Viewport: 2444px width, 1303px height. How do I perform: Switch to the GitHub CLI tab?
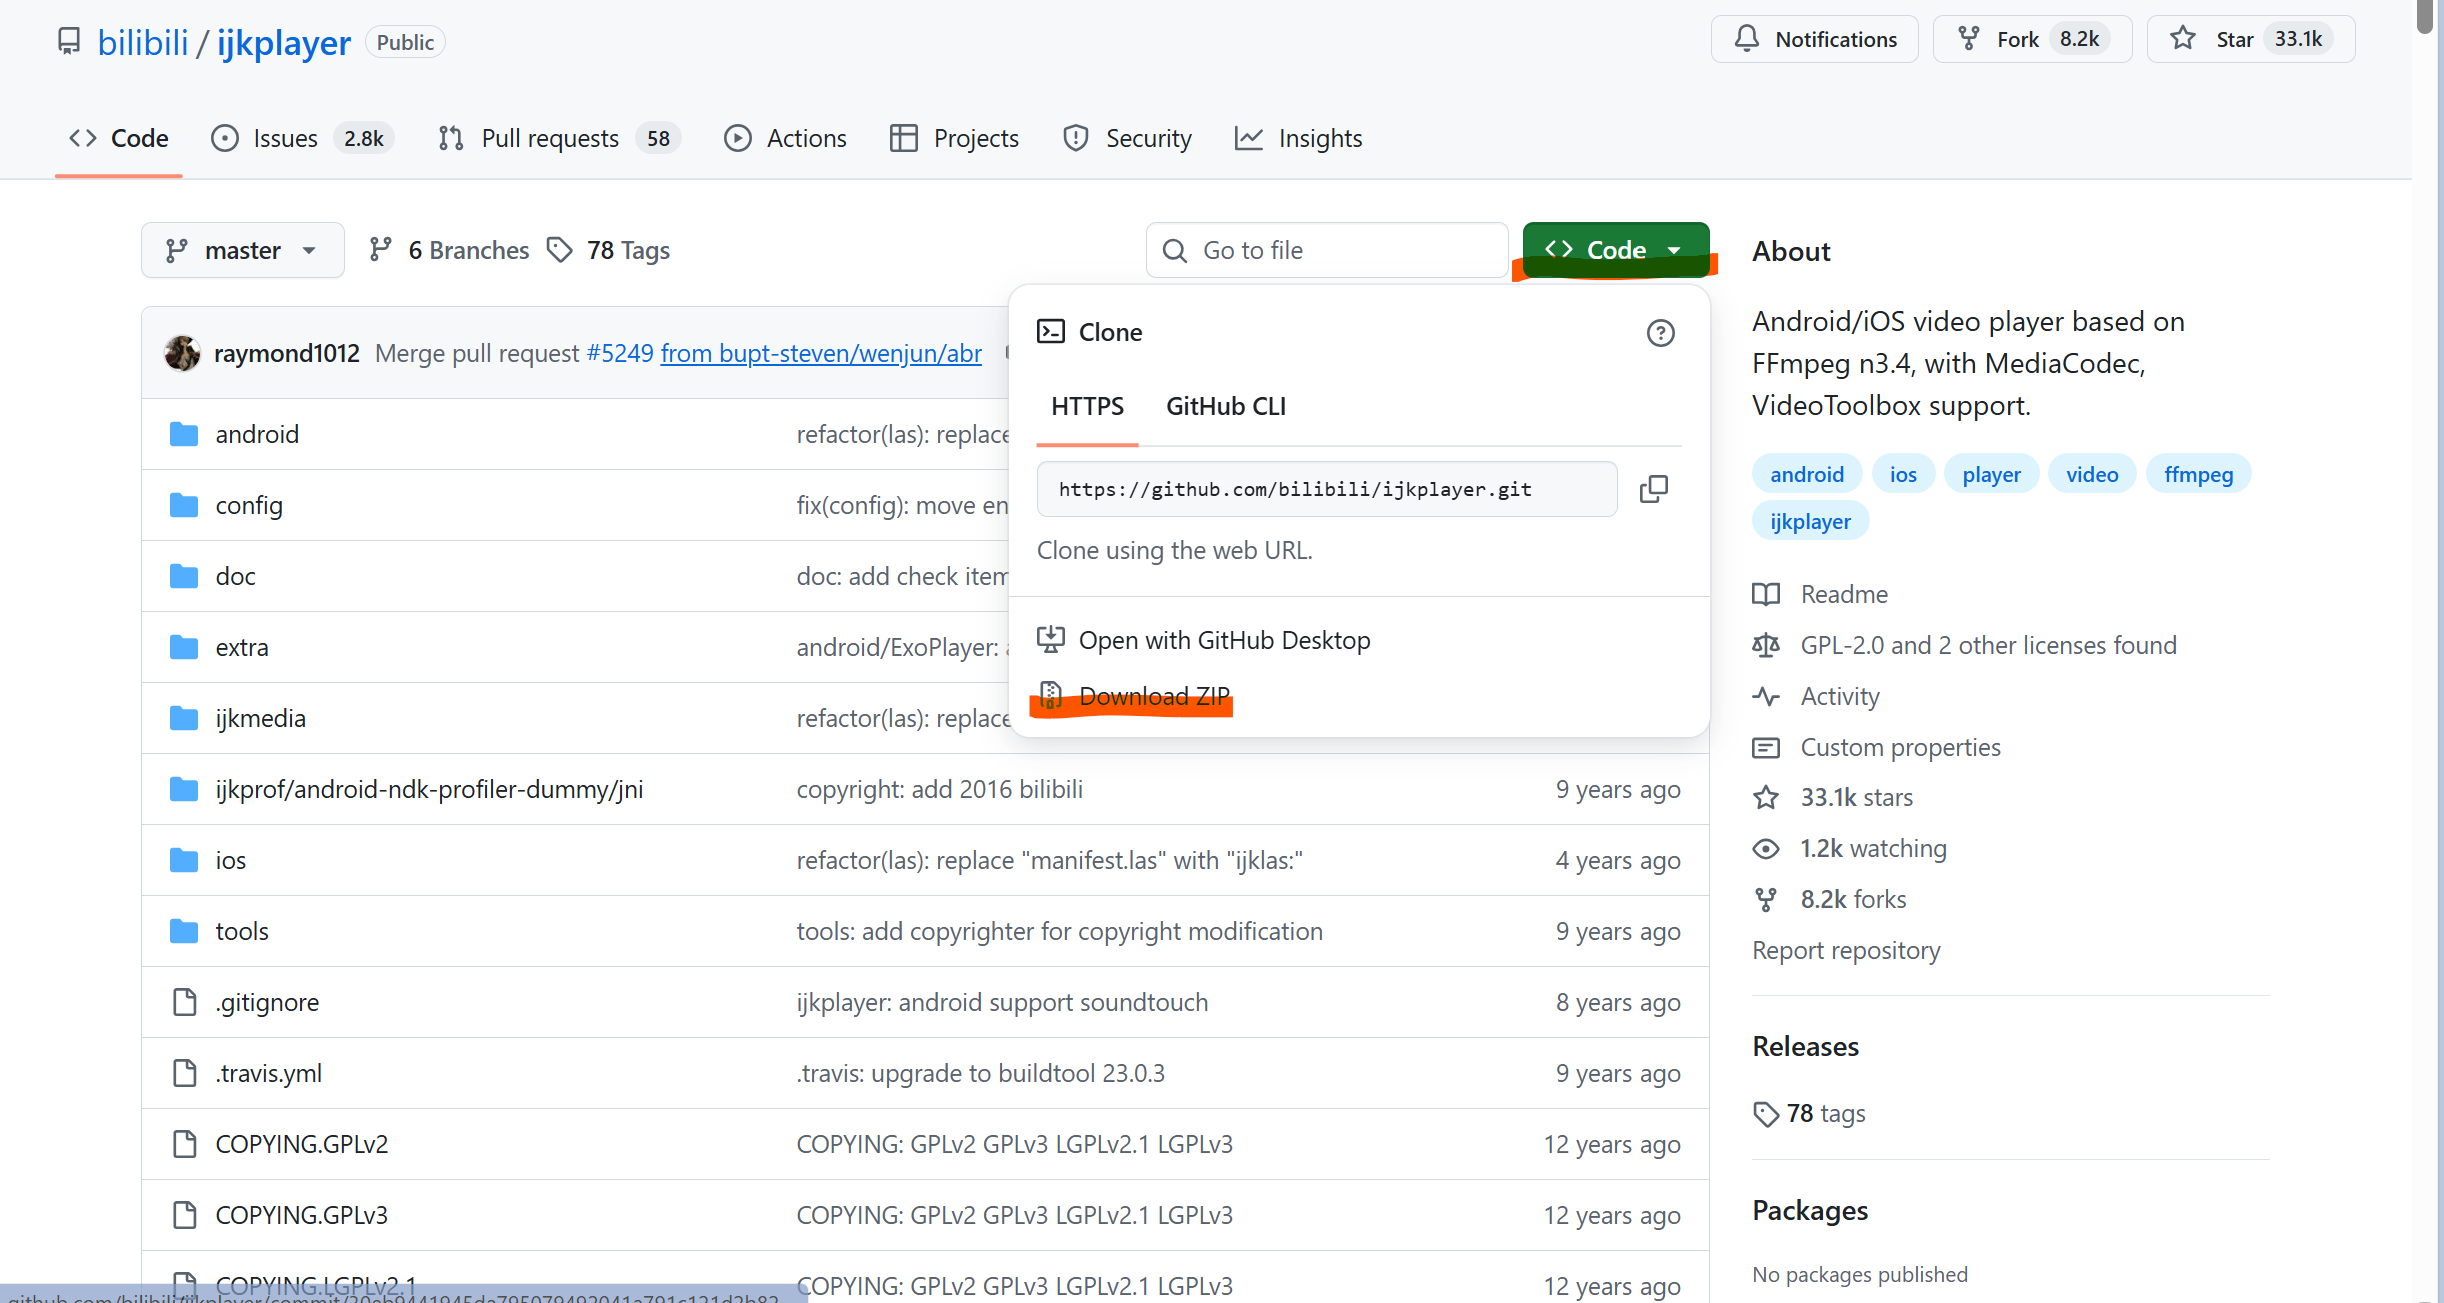(x=1225, y=407)
